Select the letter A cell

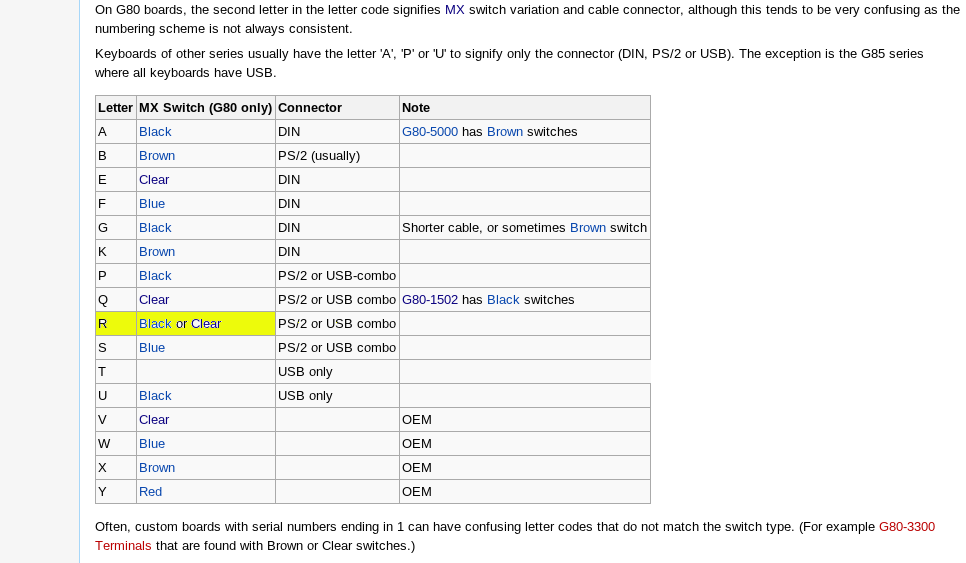(116, 132)
